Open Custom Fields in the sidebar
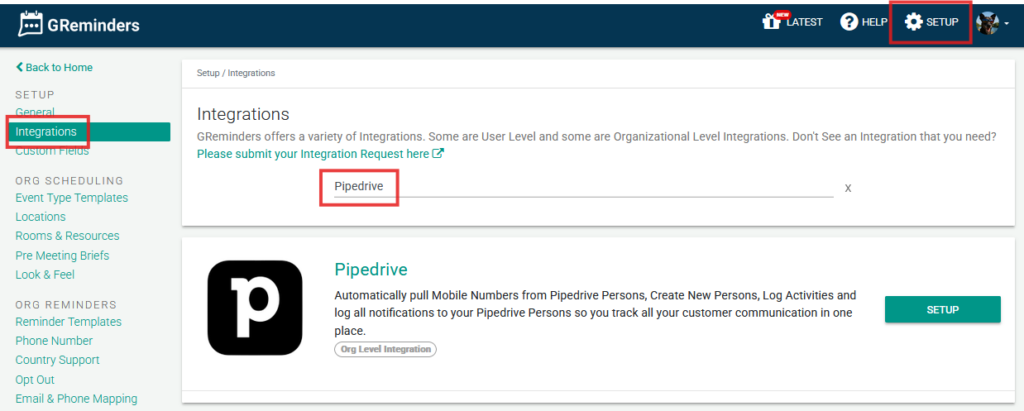Viewport: 1024px width, 411px height. click(x=52, y=151)
